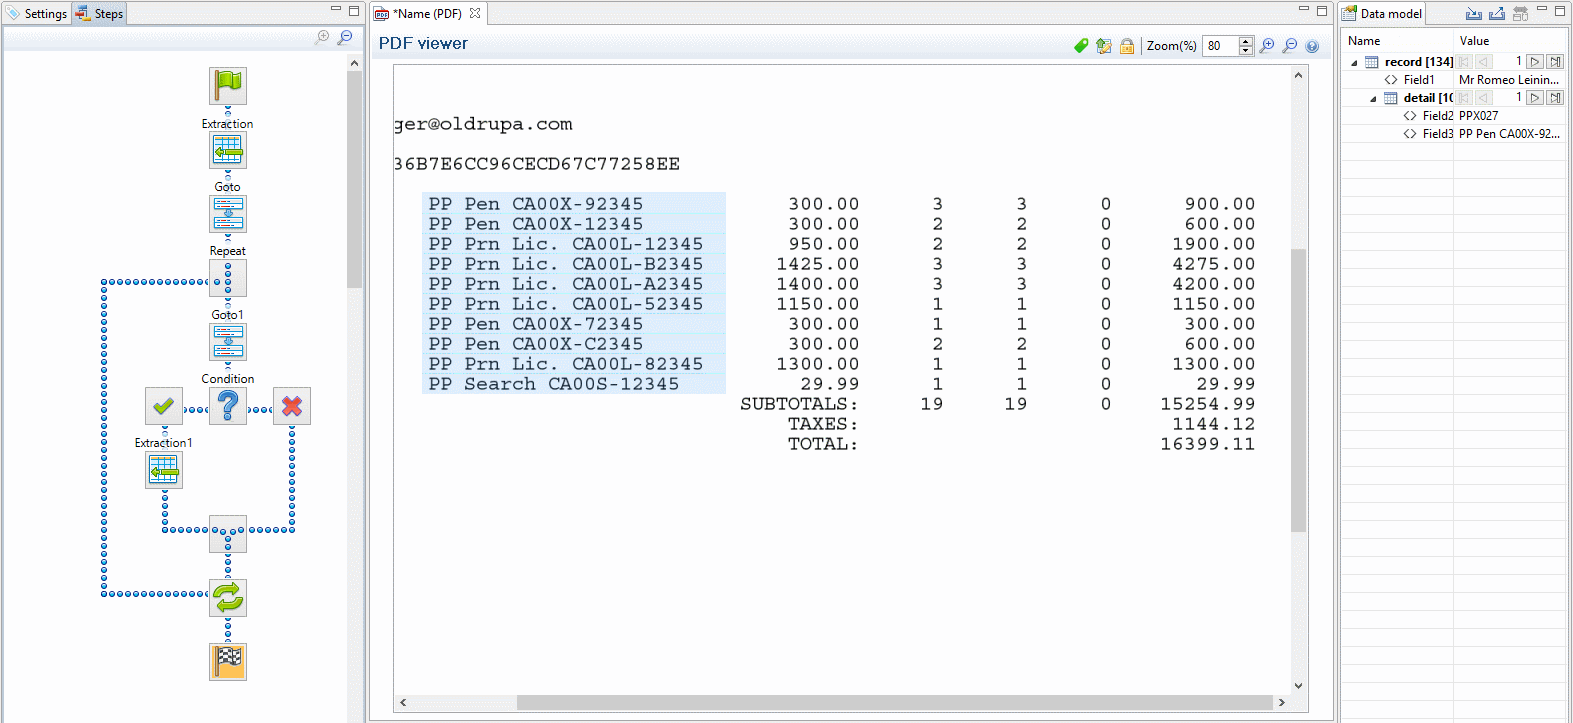Click the green tag icon in PDF viewer
Screen dimensions: 1573x723
(x=1081, y=46)
